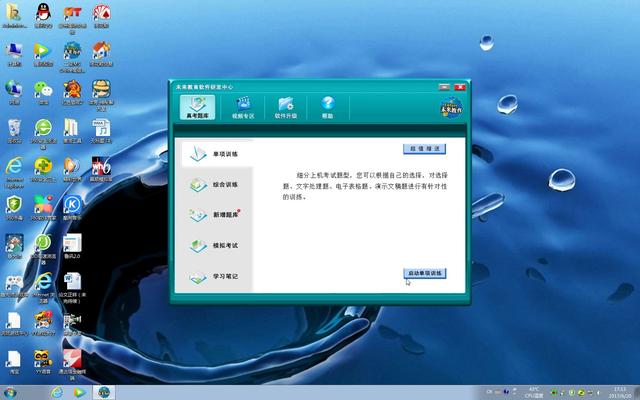Open the WeChat desktop icon

tap(43, 92)
